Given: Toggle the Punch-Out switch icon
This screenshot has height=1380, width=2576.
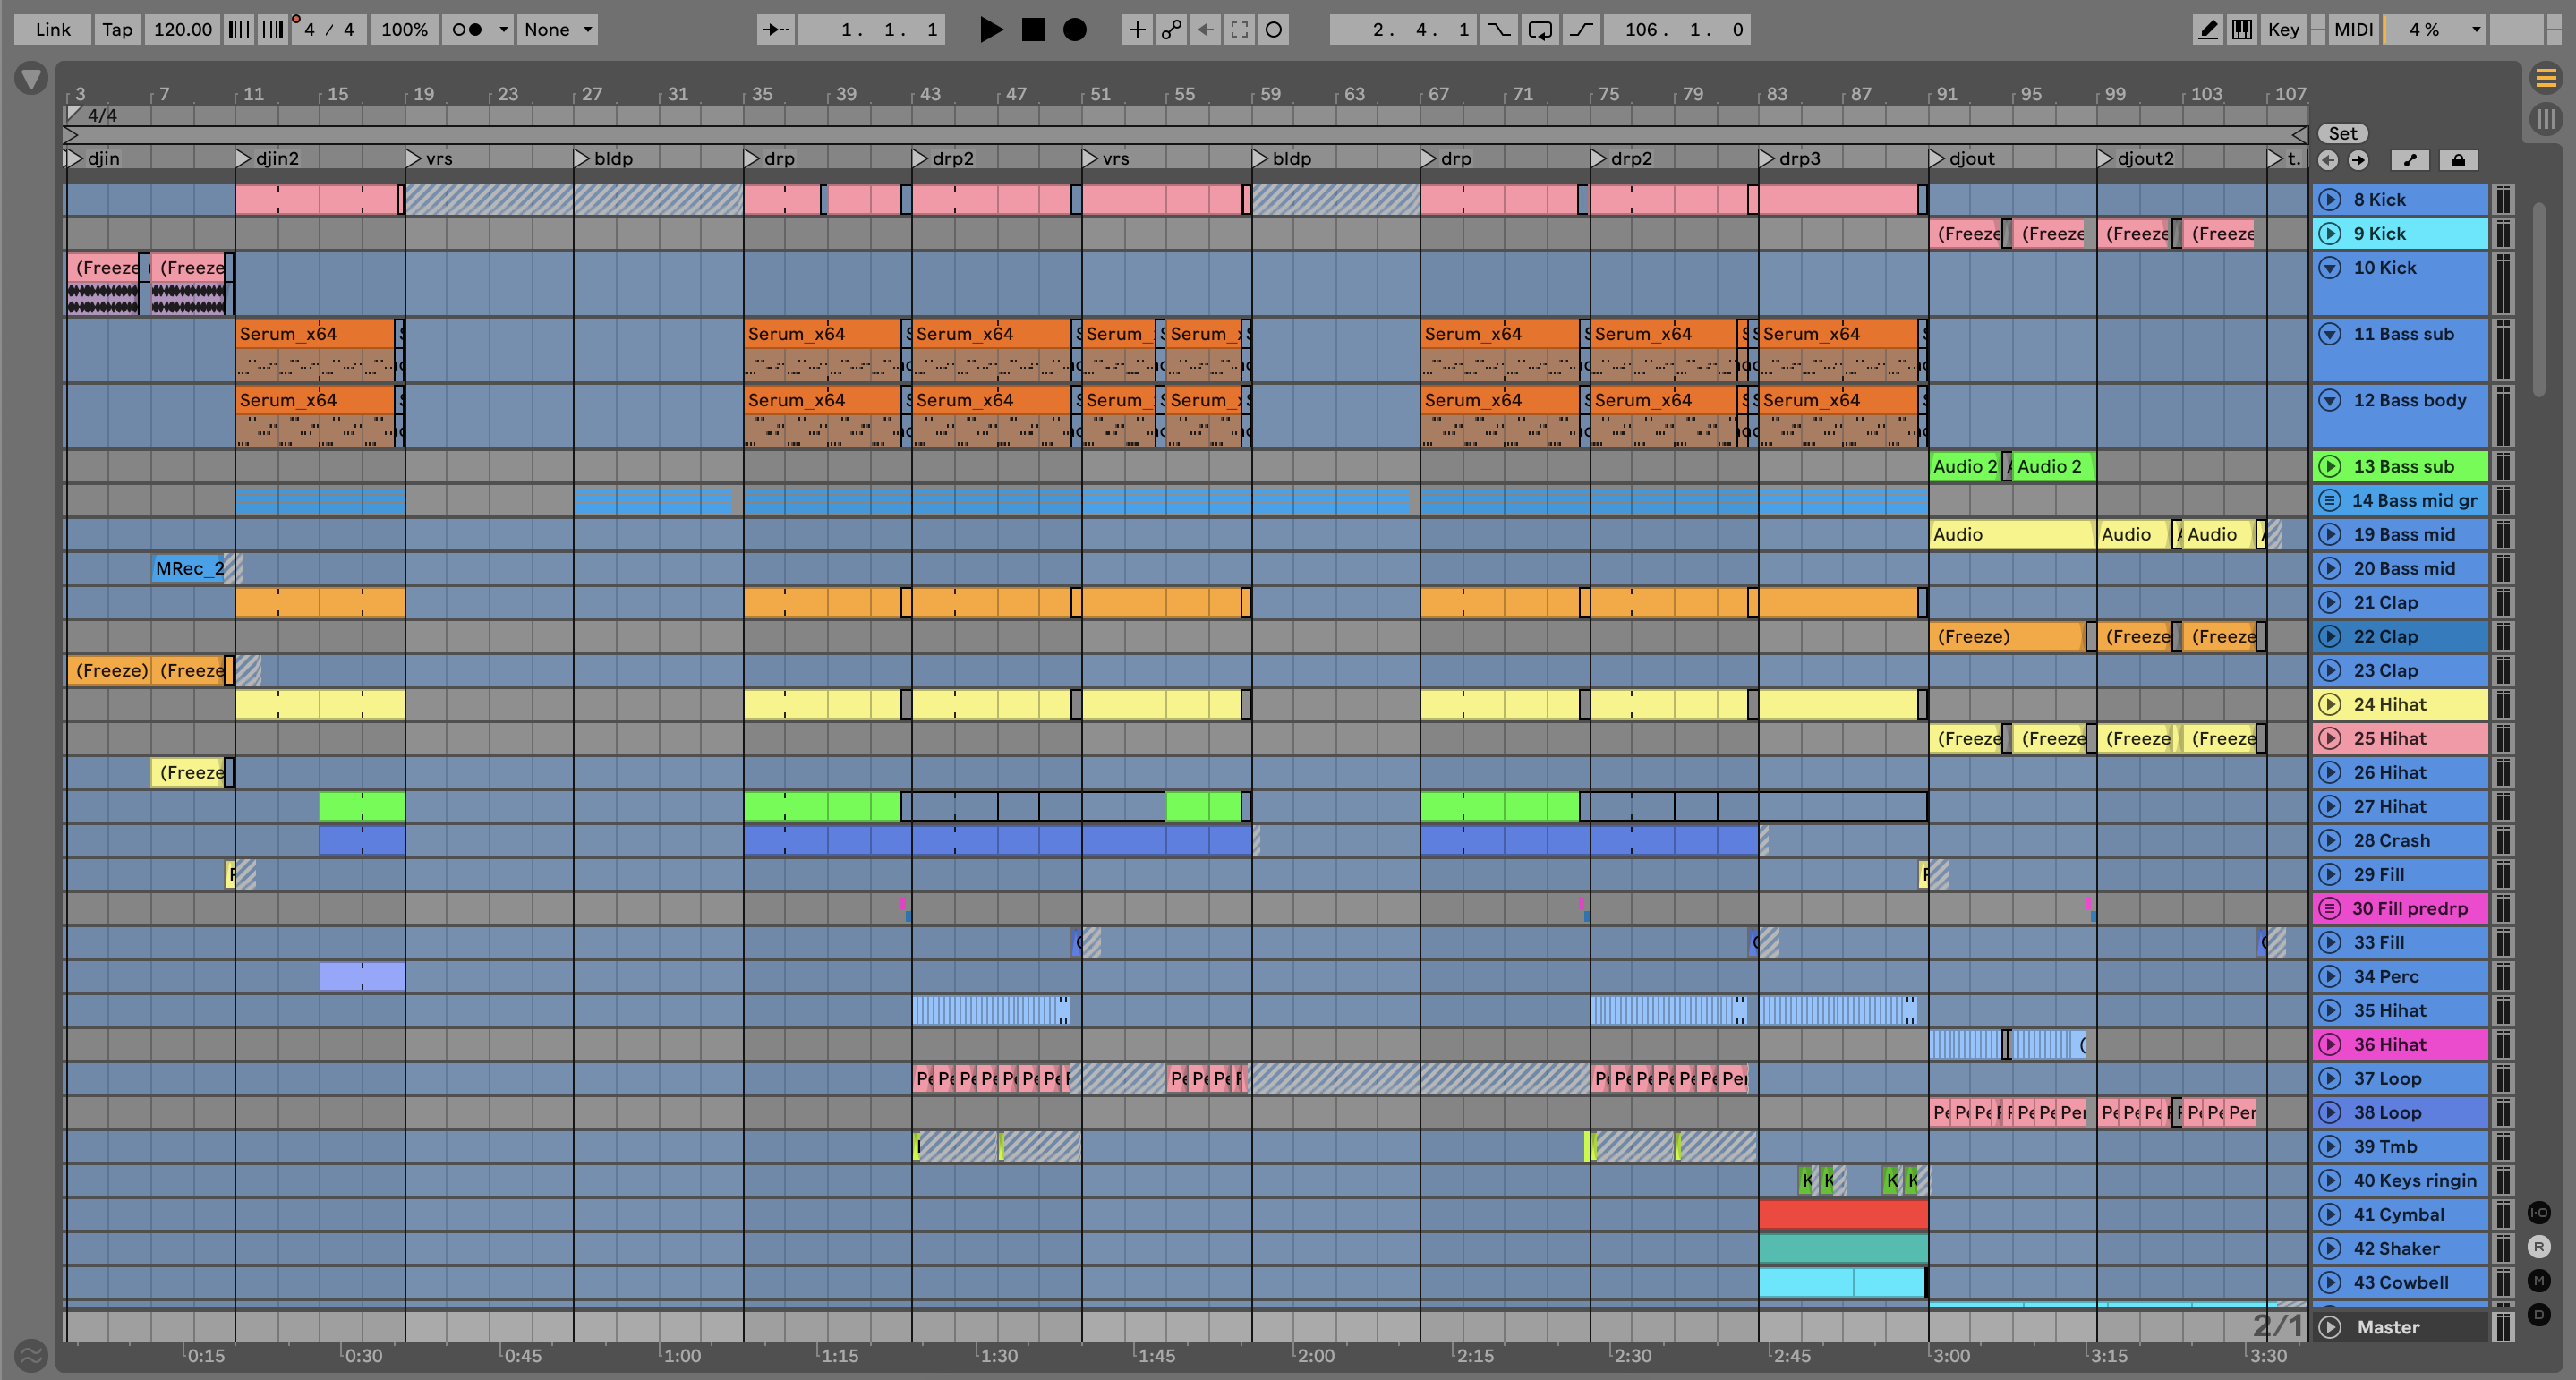Looking at the screenshot, I should coord(1581,29).
